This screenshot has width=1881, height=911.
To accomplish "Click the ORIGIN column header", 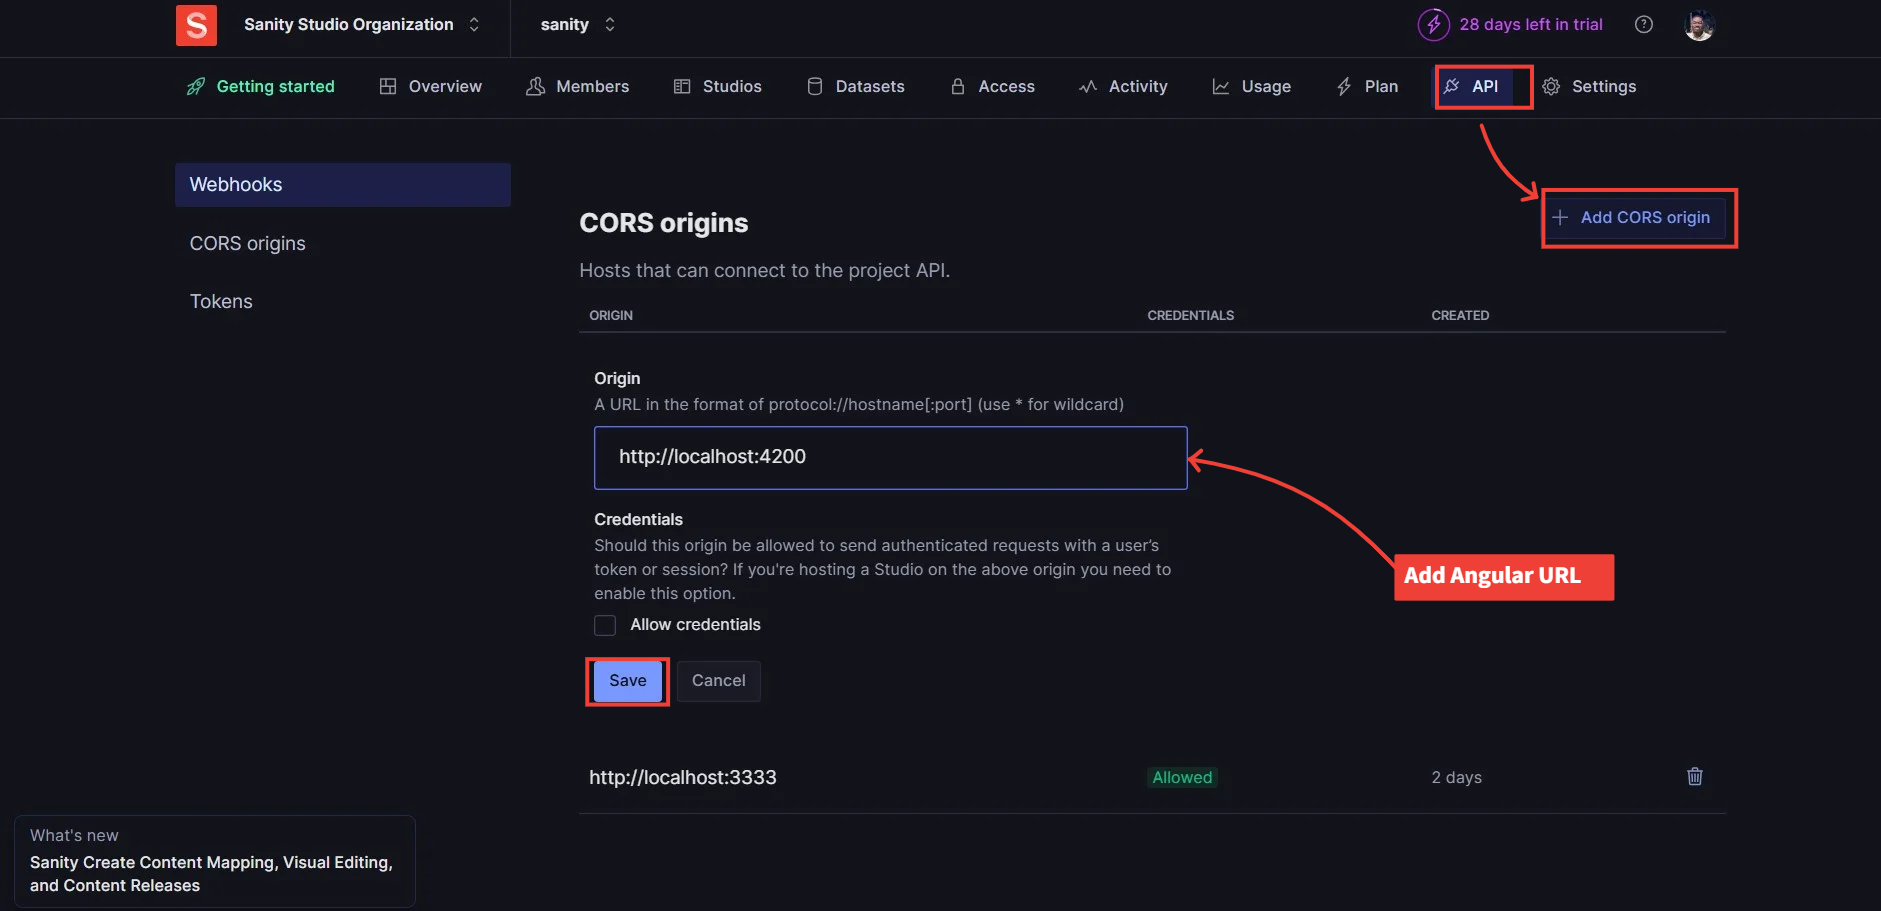I will point(611,316).
